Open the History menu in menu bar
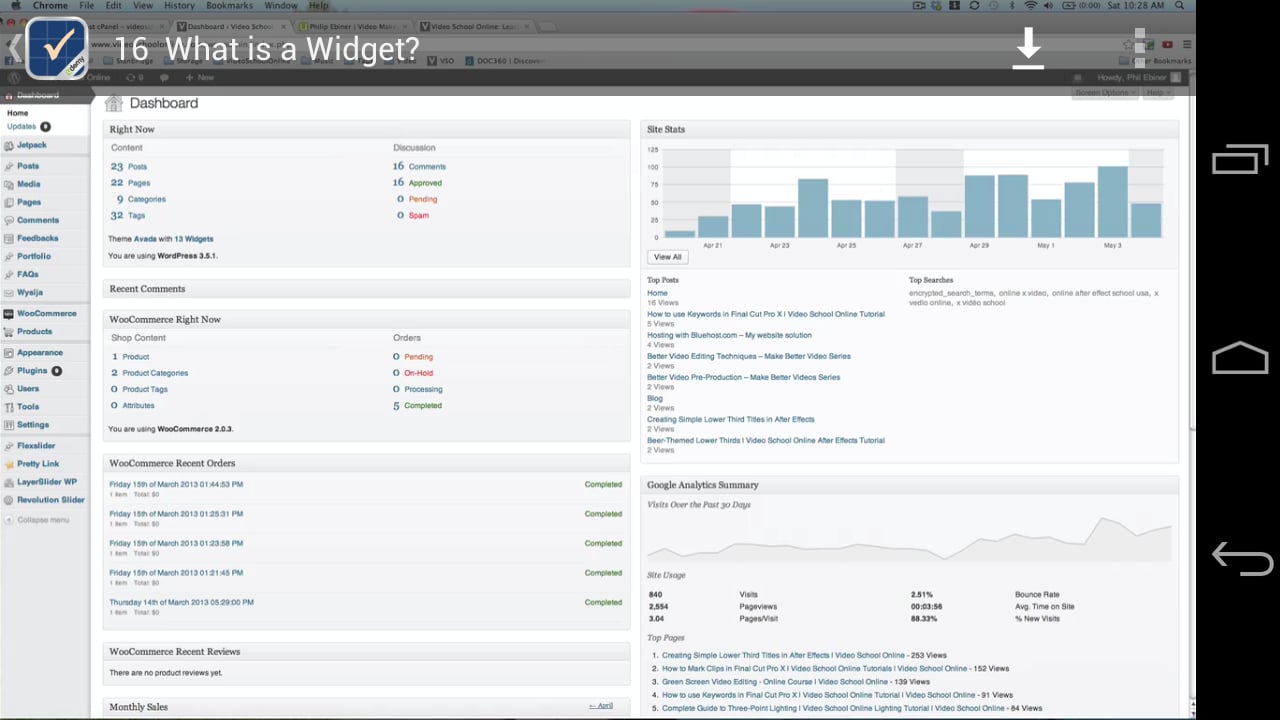The image size is (1280, 720). coord(179,6)
